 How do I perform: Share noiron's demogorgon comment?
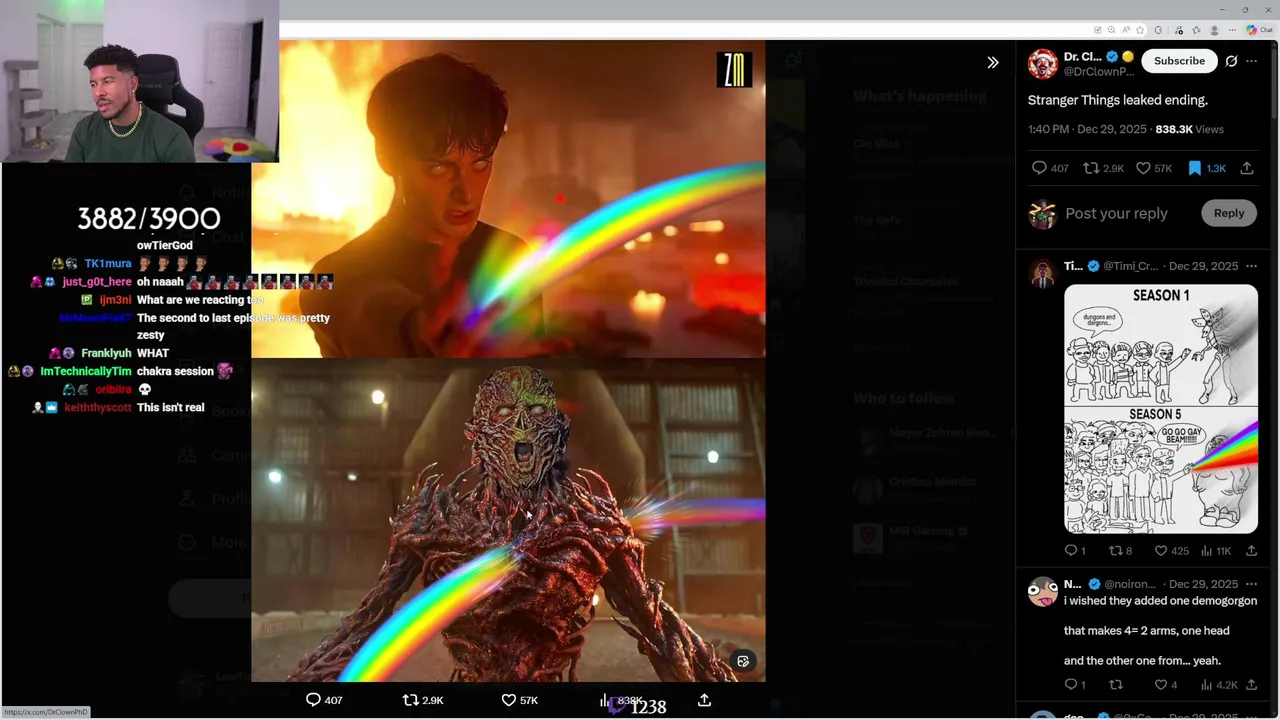click(1251, 685)
